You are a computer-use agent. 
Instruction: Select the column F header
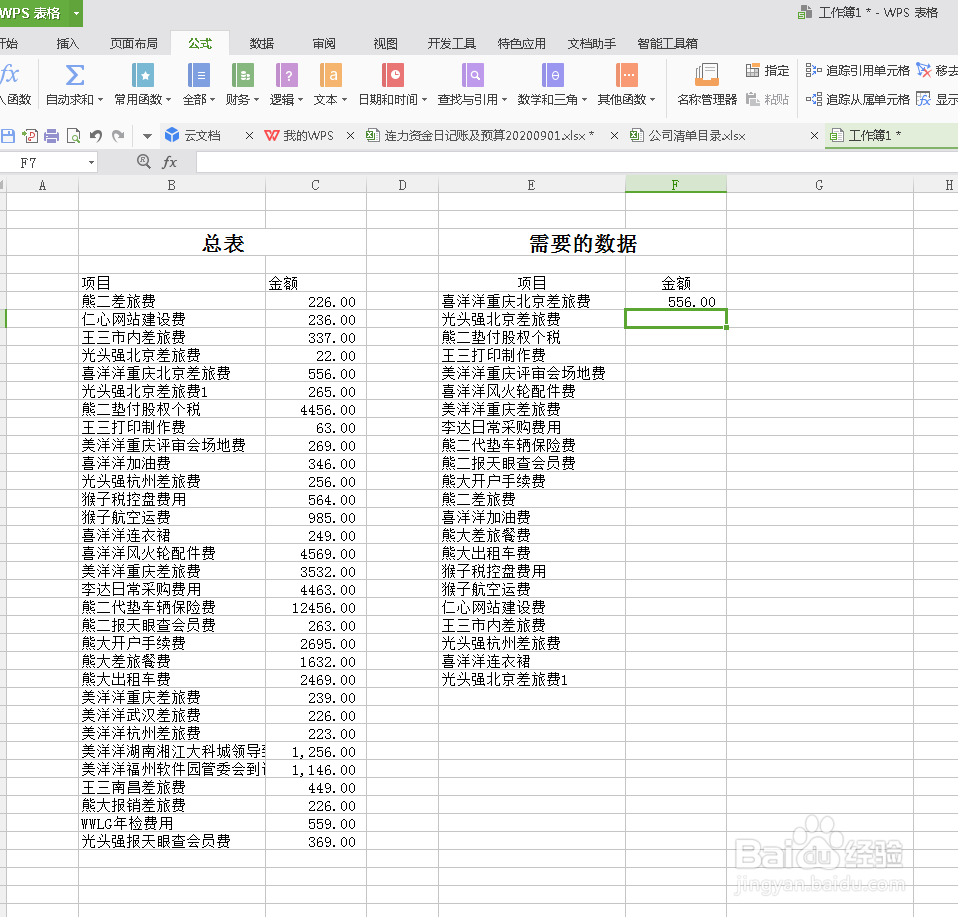pos(676,184)
